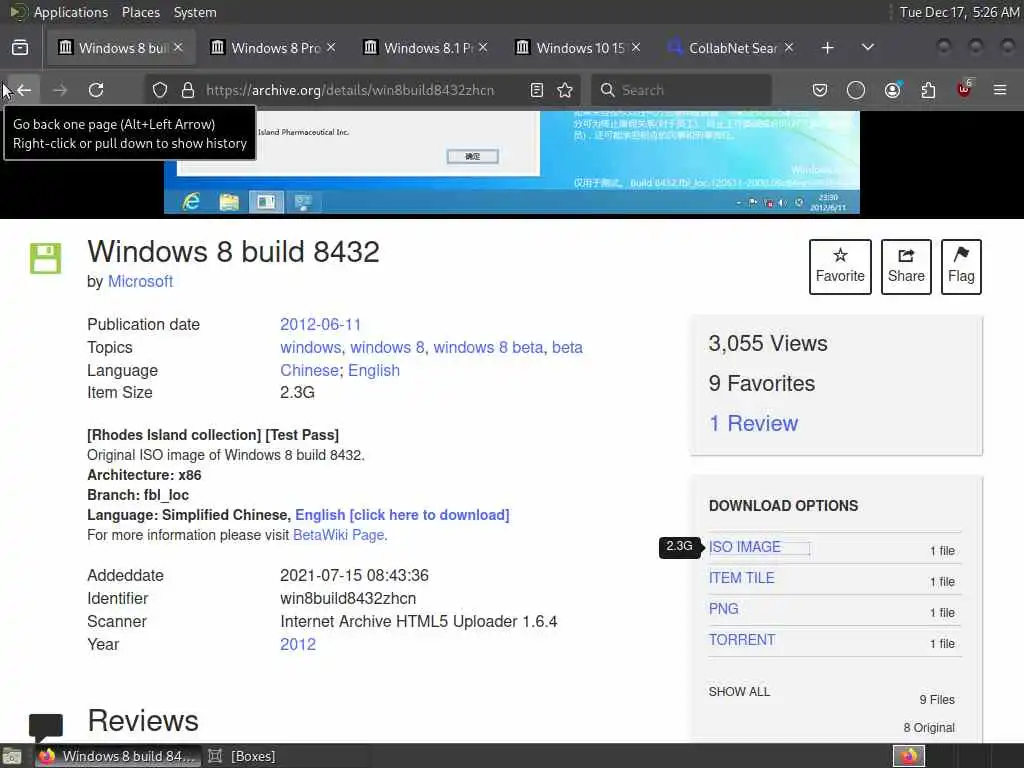Expand the list all tabs chevron

tap(868, 48)
